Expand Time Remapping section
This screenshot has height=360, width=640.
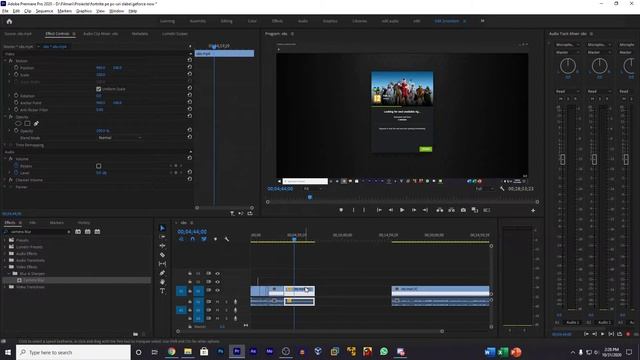click(x=5, y=144)
